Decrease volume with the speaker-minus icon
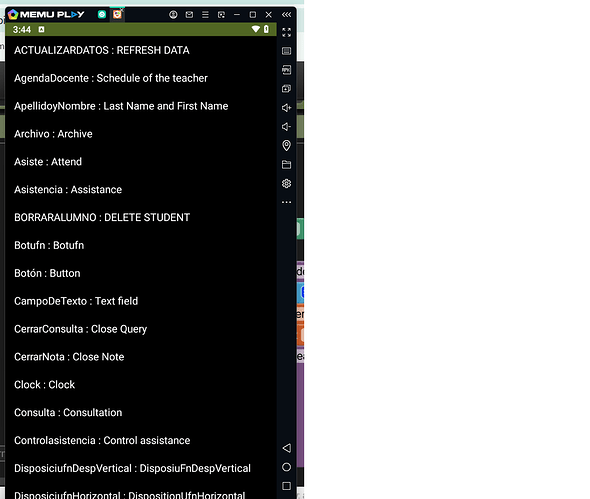 tap(286, 126)
